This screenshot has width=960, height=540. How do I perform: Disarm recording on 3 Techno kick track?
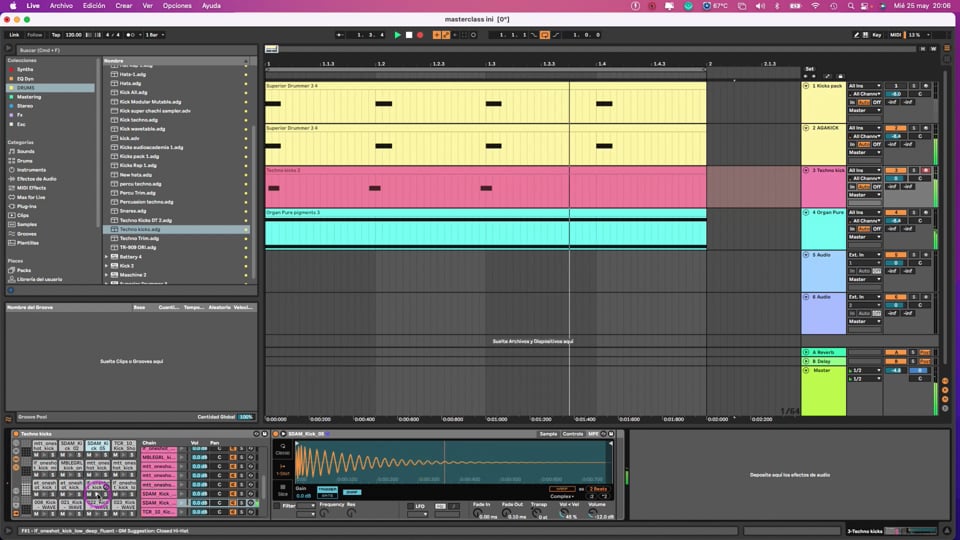pyautogui.click(x=926, y=170)
